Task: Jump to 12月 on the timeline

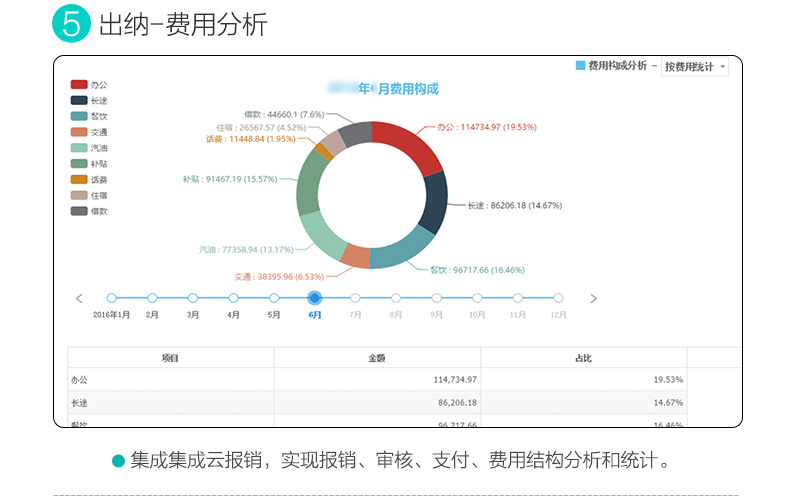Action: [x=558, y=298]
